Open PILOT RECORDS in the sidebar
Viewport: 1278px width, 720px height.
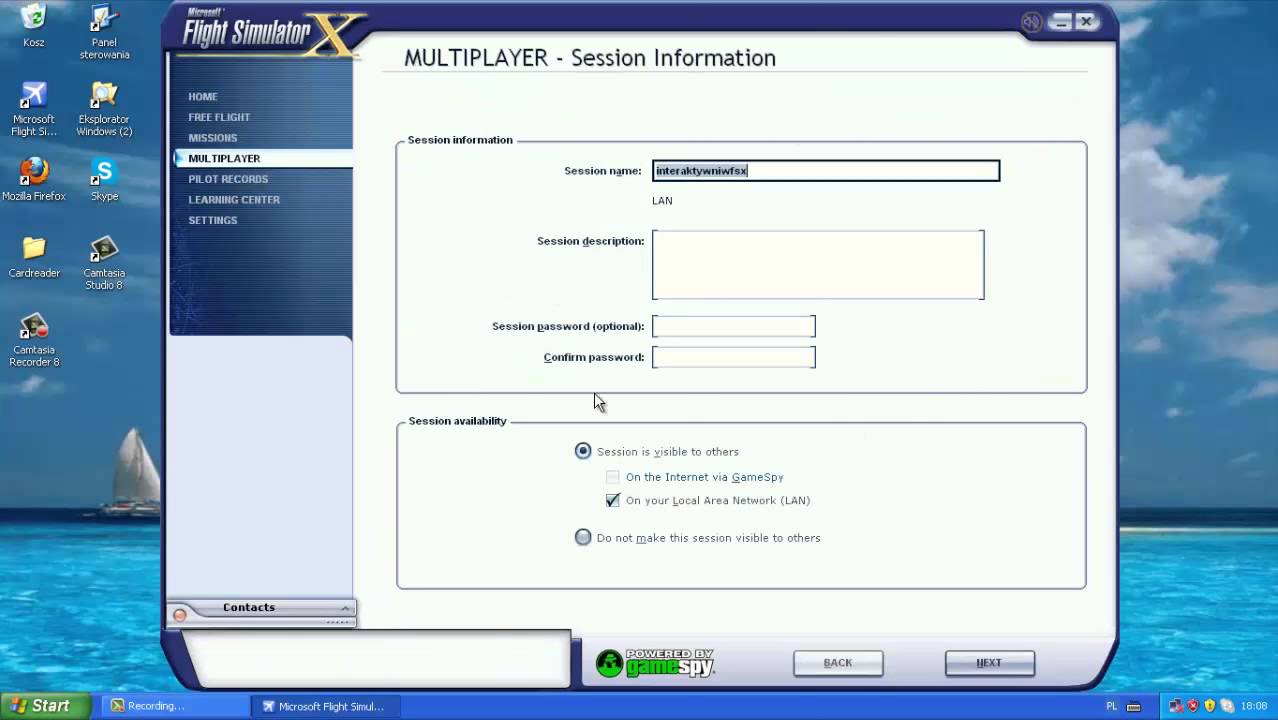(x=228, y=179)
